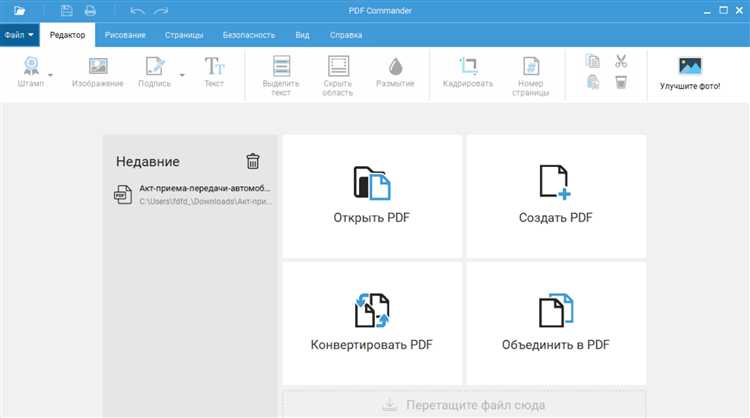The width and height of the screenshot is (750, 418).
Task: Click the redo arrow icon
Action: [x=161, y=11]
